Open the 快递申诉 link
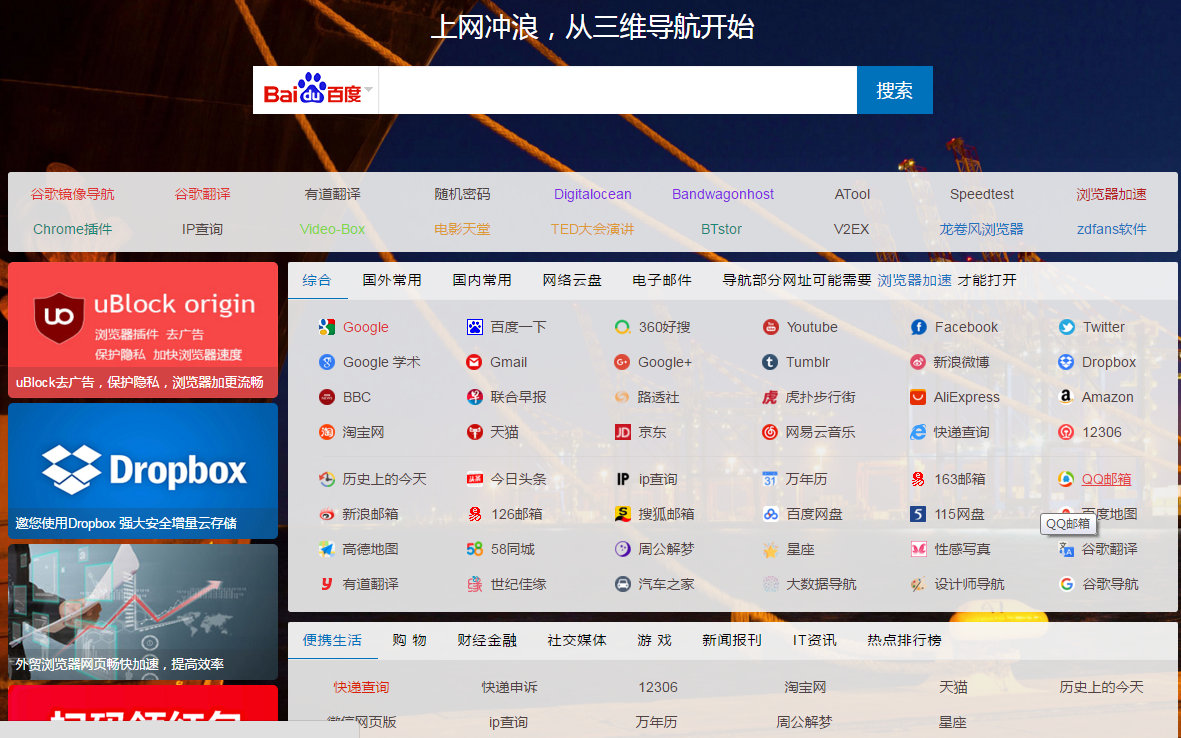Viewport: 1181px width, 738px height. [510, 687]
